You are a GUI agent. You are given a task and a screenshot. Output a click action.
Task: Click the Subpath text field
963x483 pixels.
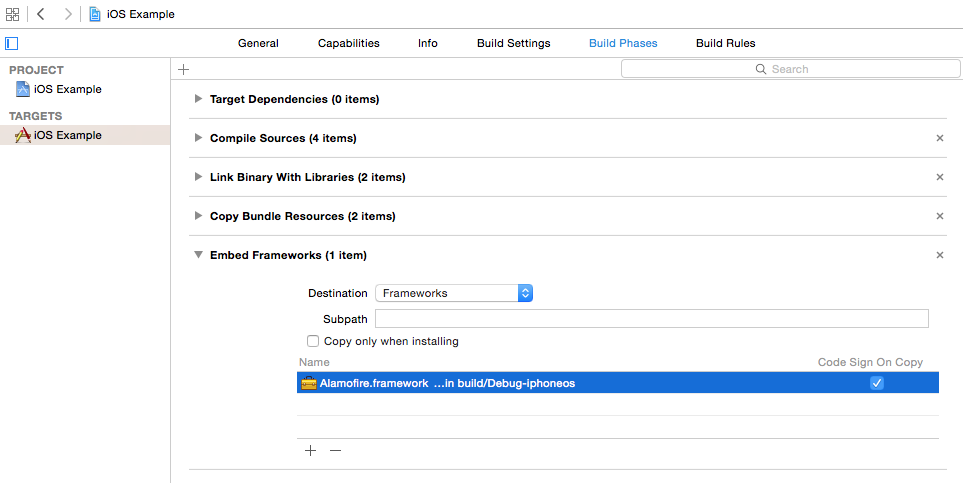click(651, 319)
